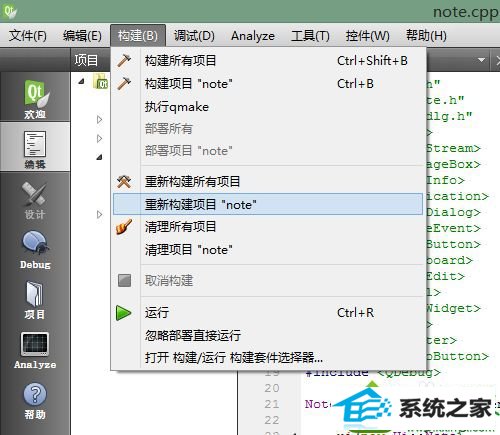Click the green 运行 run arrow icon
Screen dimensions: 500x435
(x=124, y=313)
